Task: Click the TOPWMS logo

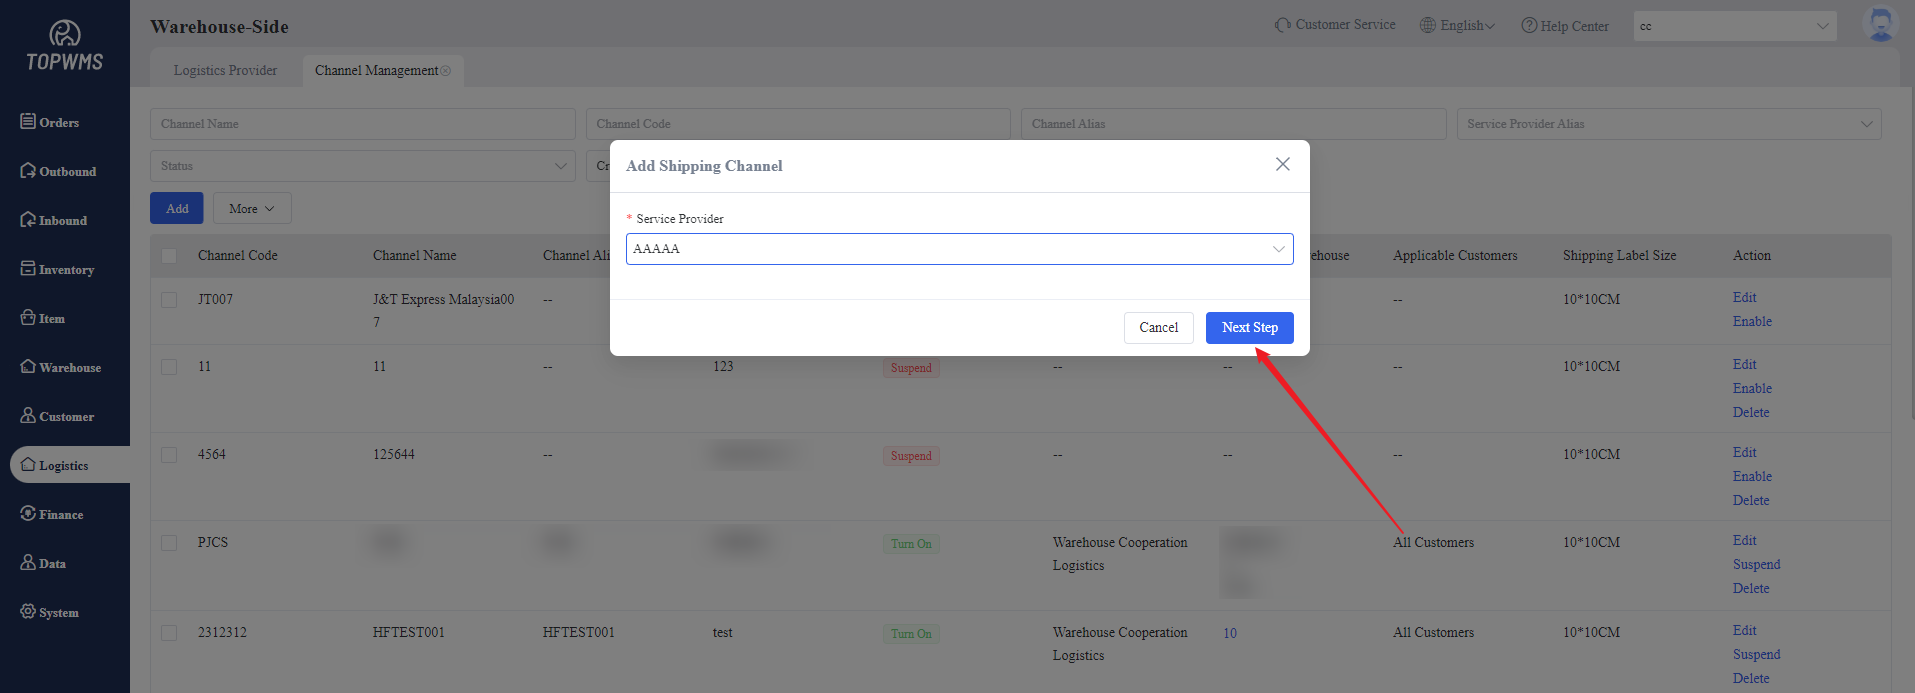Action: (65, 47)
